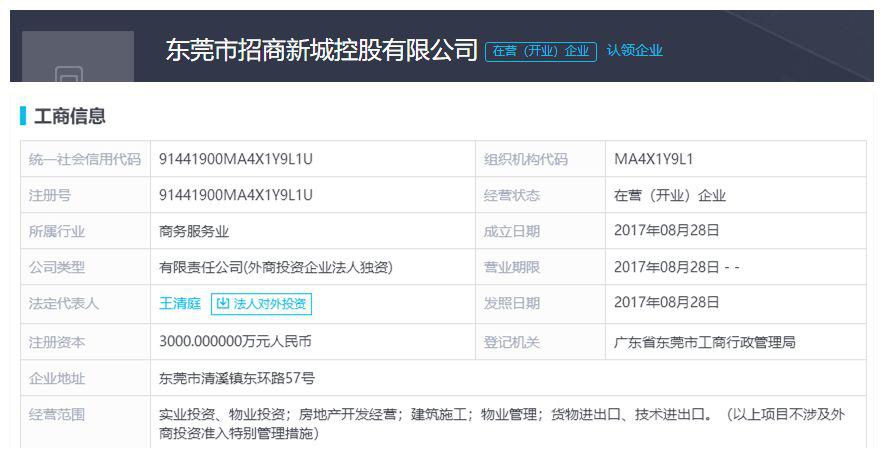Screen dimensions: 884x458
Task: Click the company logo placeholder thumbnail
Action: [x=78, y=56]
